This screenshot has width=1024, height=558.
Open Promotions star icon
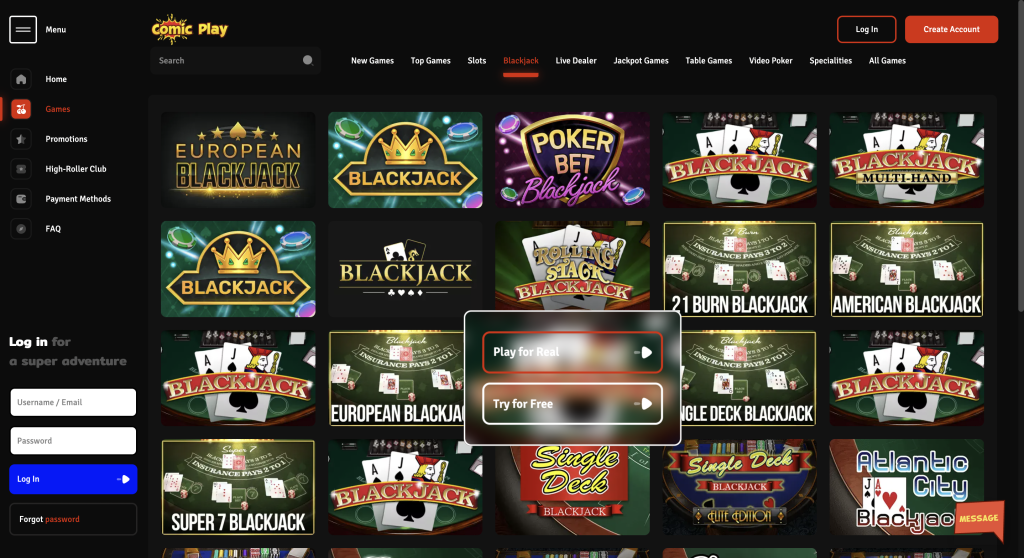click(21, 139)
